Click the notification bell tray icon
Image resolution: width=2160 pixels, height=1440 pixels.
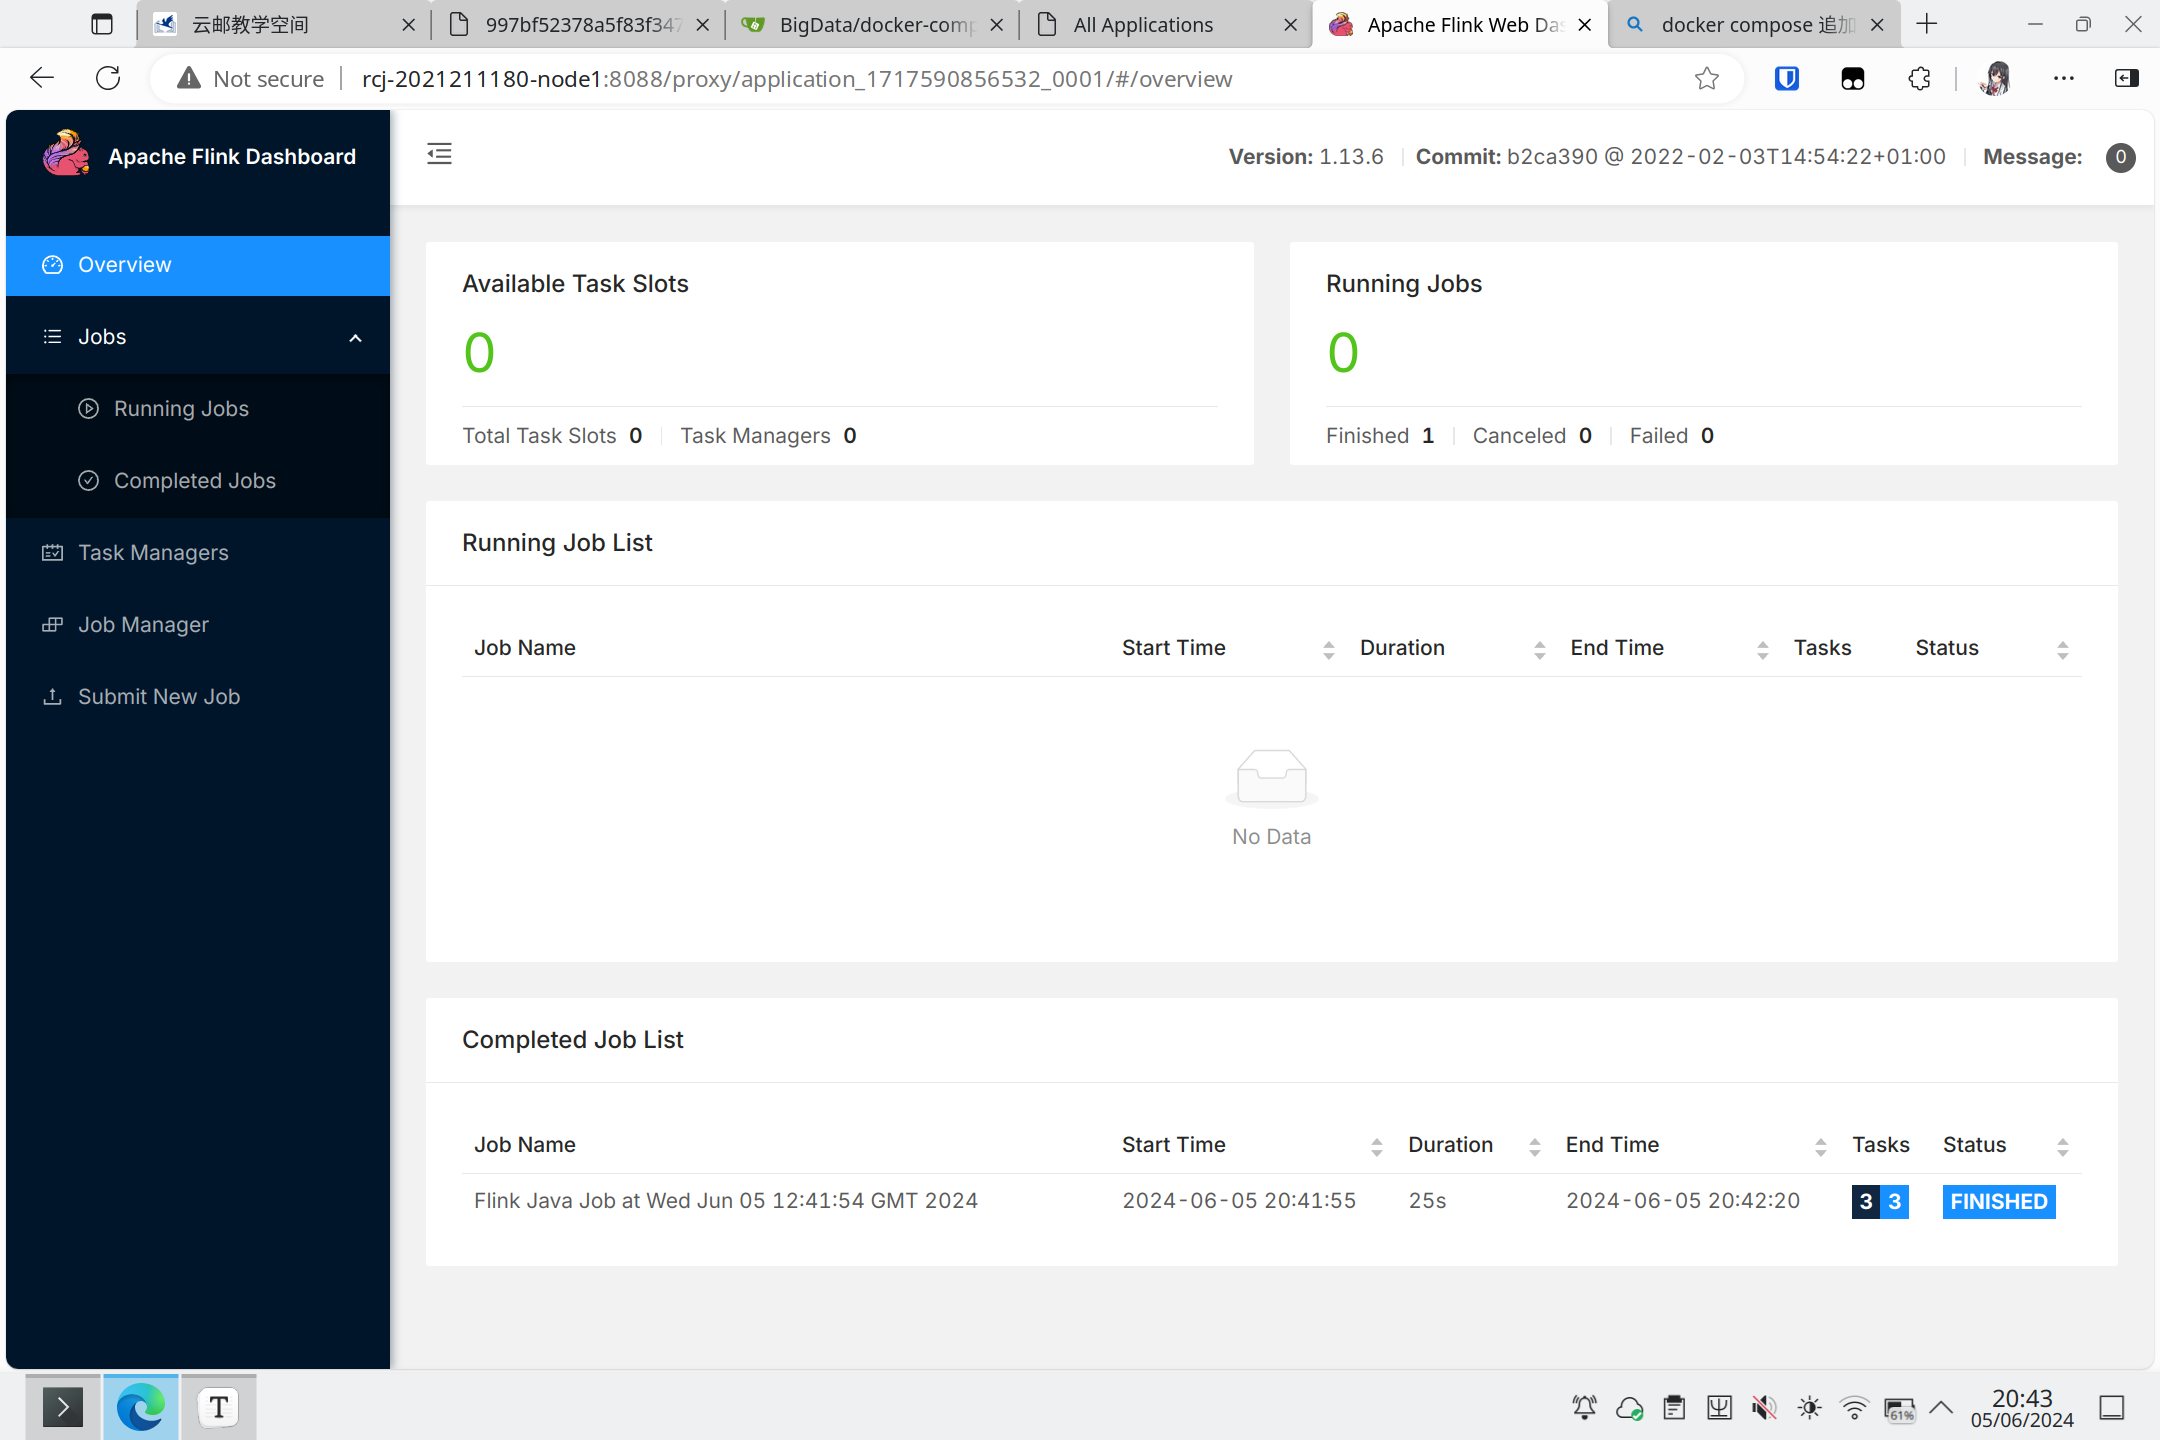[1585, 1408]
